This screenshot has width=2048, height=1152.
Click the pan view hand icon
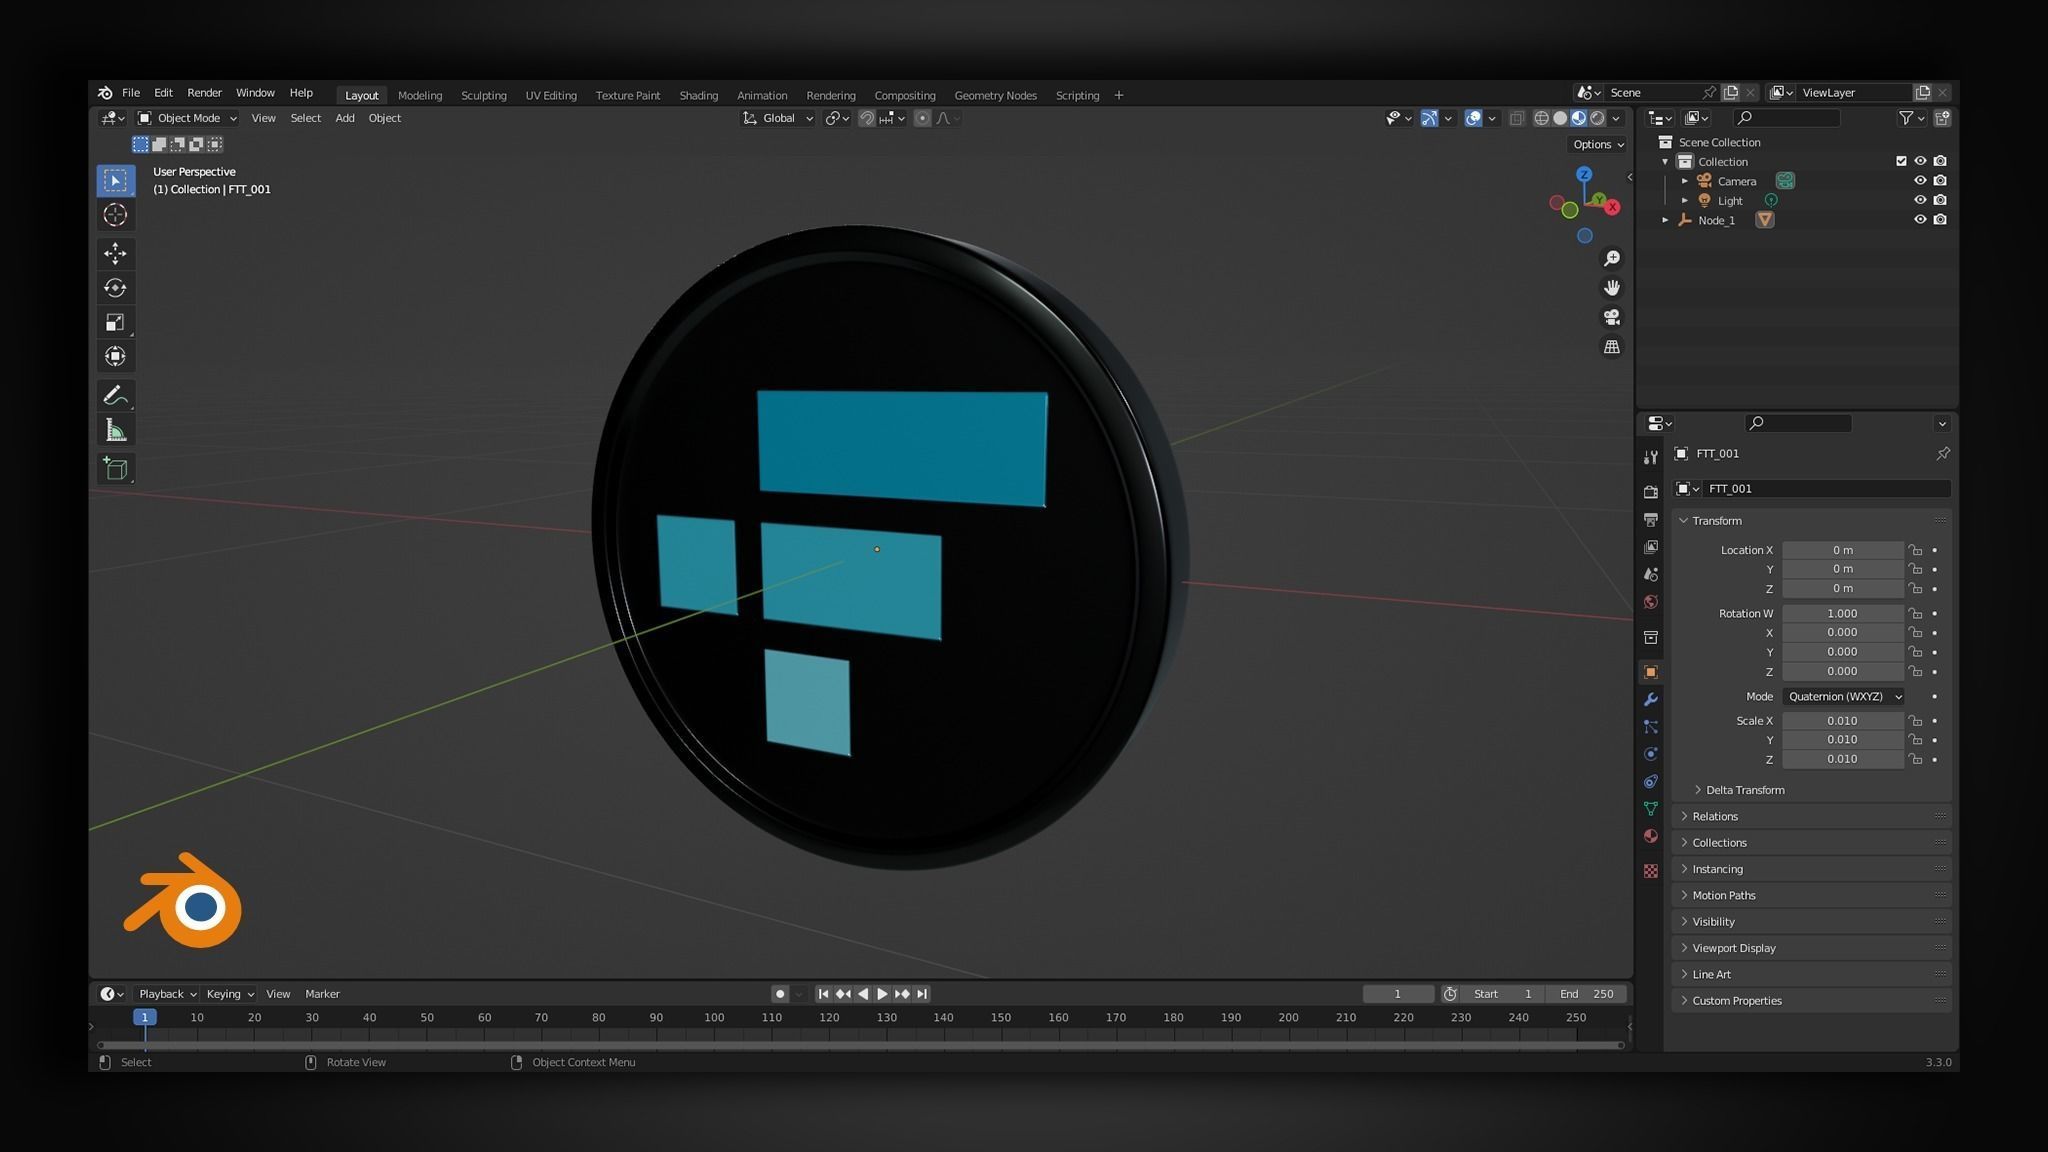pos(1611,288)
